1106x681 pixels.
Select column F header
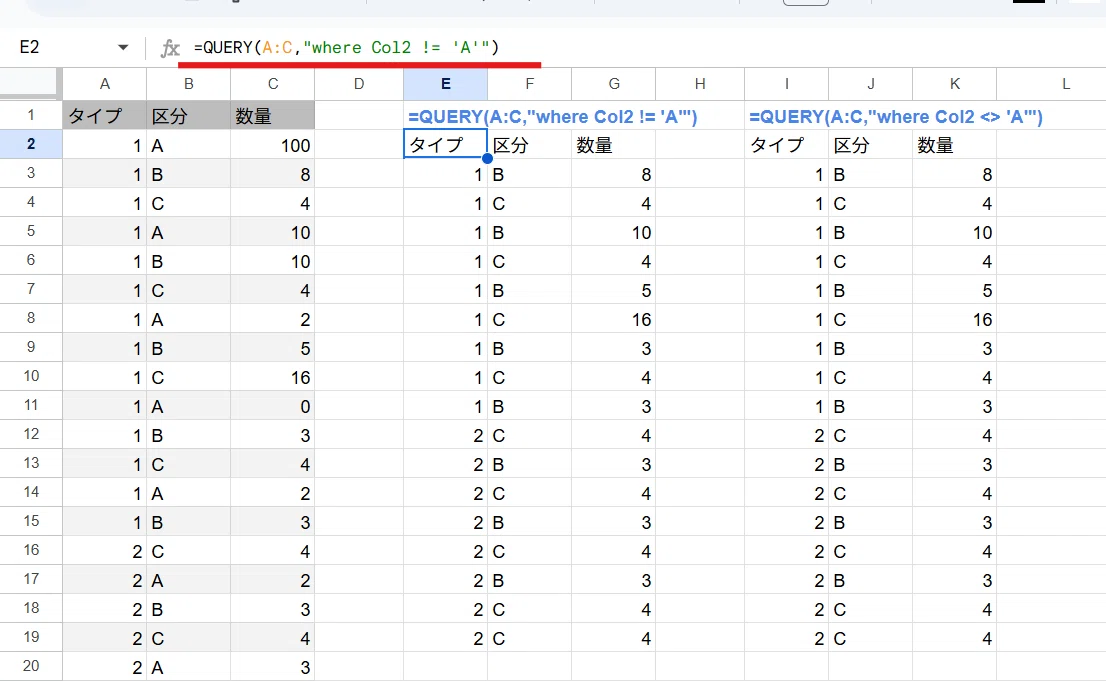(529, 84)
